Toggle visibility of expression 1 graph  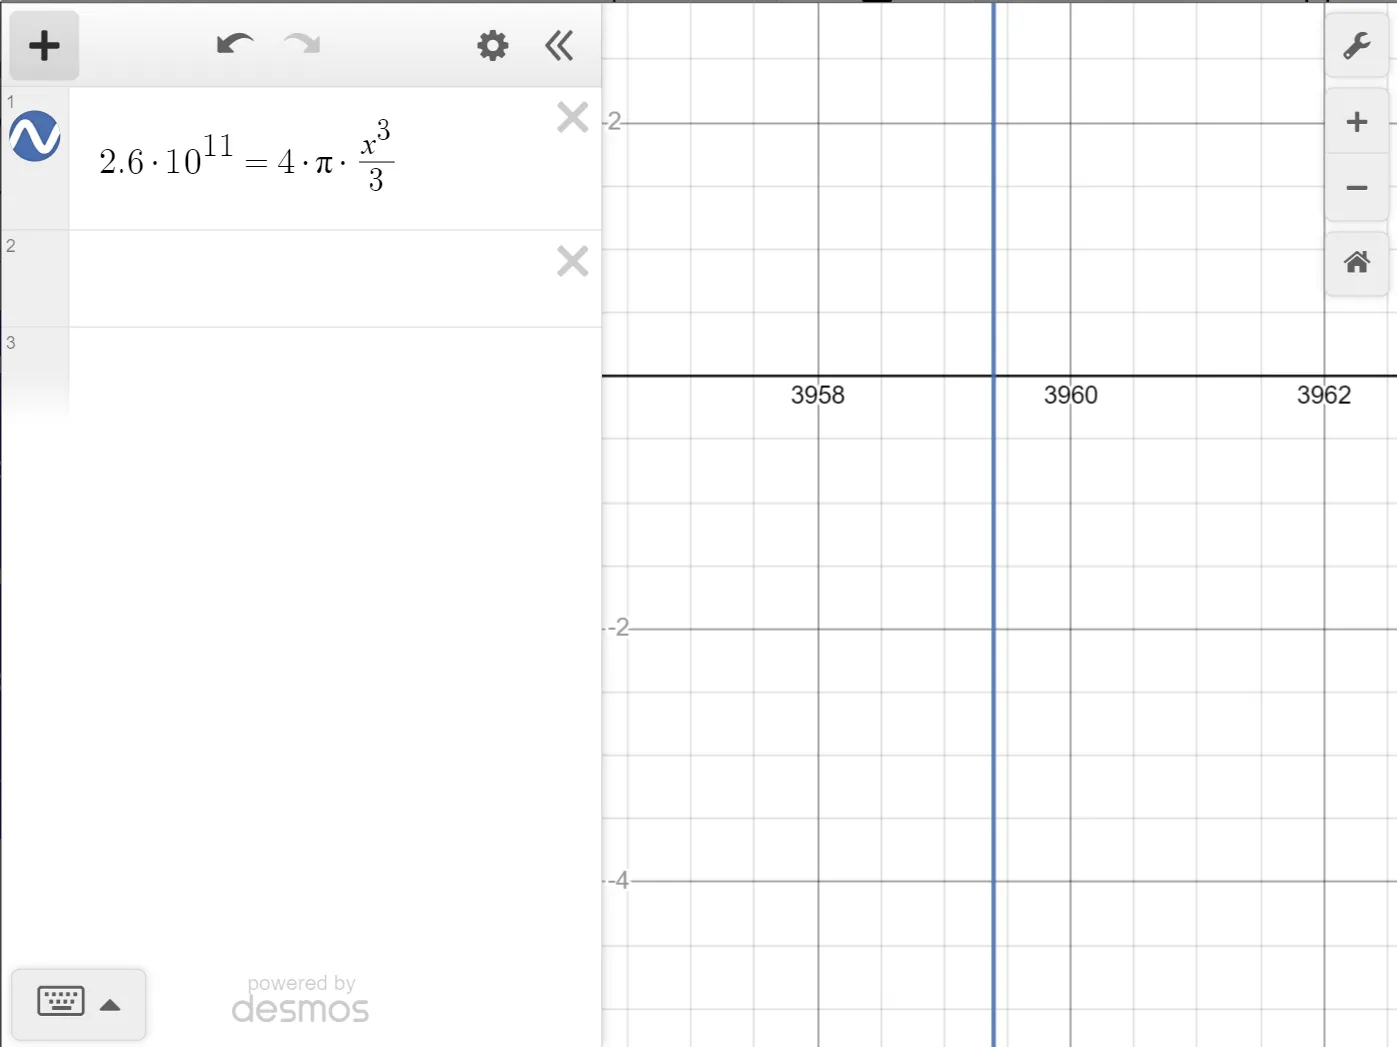pos(35,136)
